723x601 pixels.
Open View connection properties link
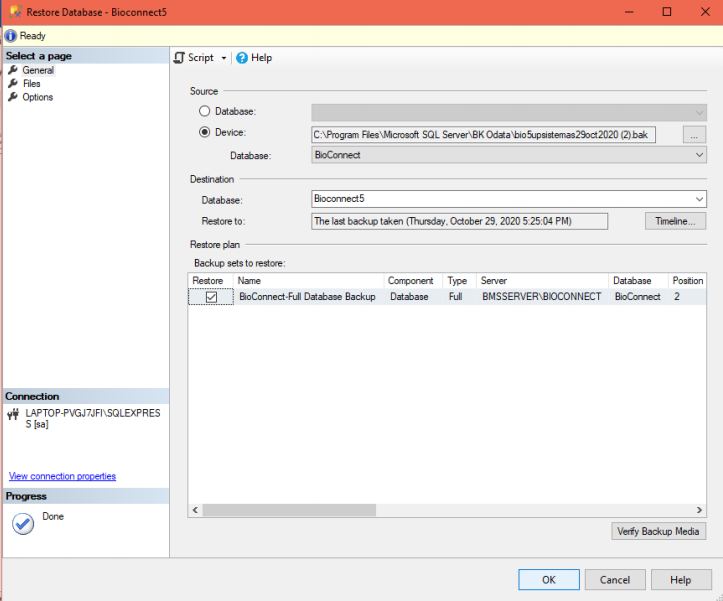pos(62,476)
